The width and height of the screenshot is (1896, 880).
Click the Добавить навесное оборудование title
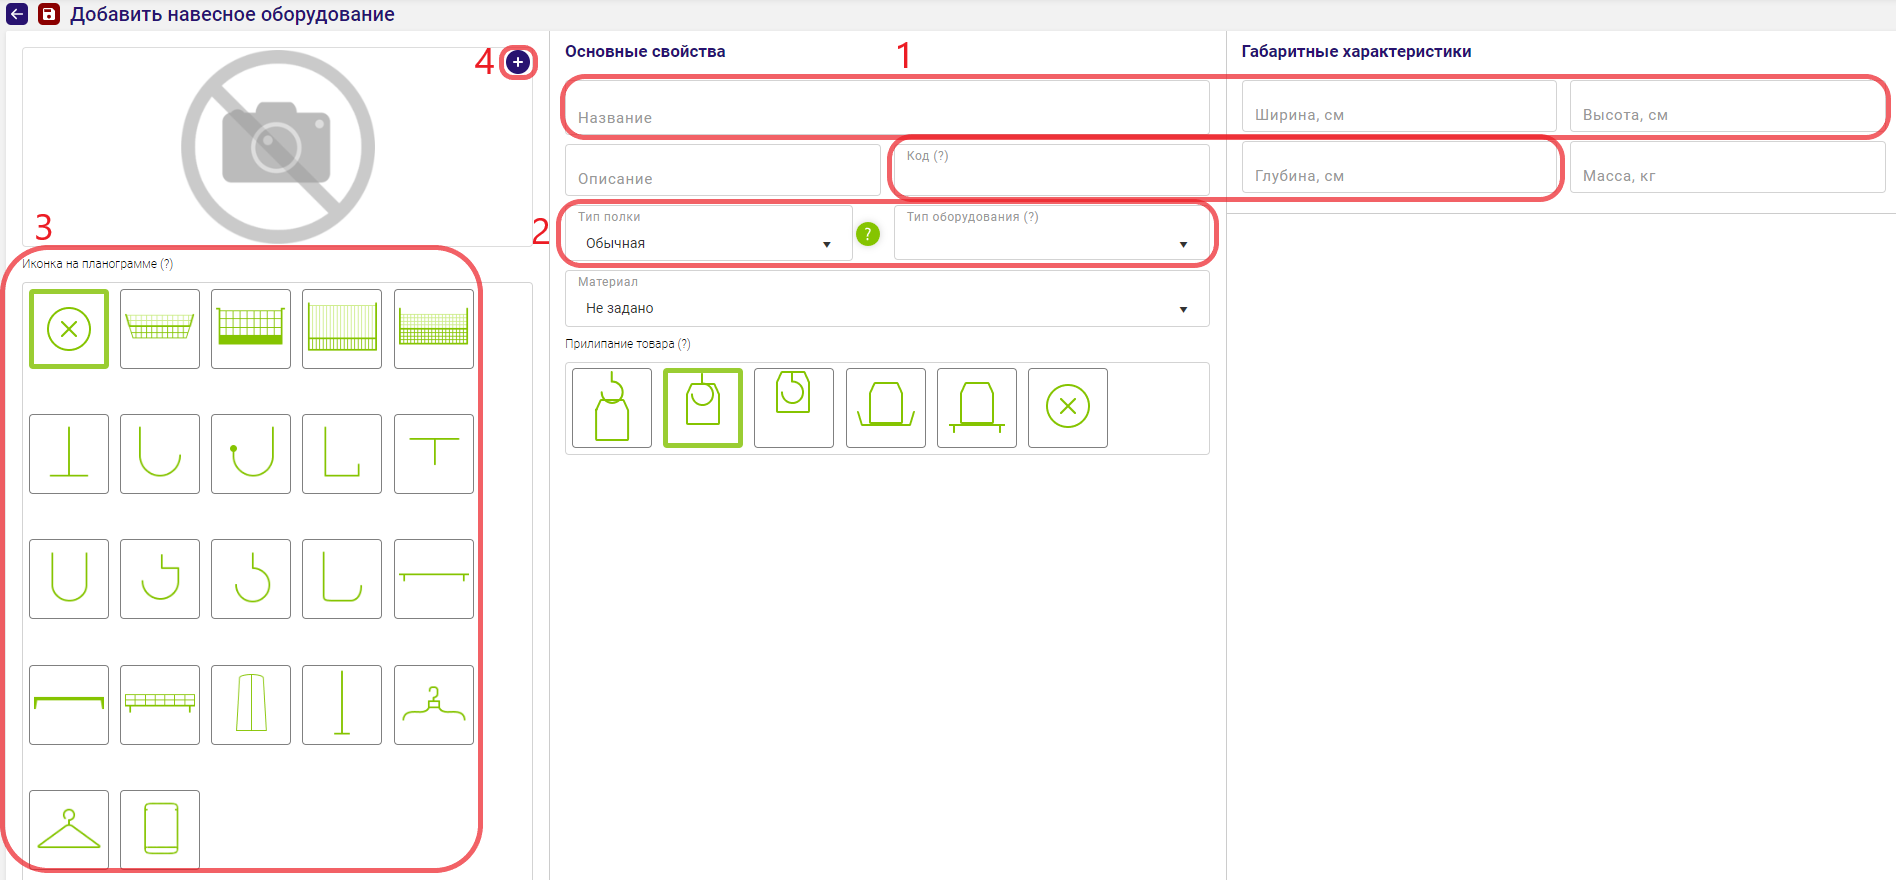pos(232,15)
